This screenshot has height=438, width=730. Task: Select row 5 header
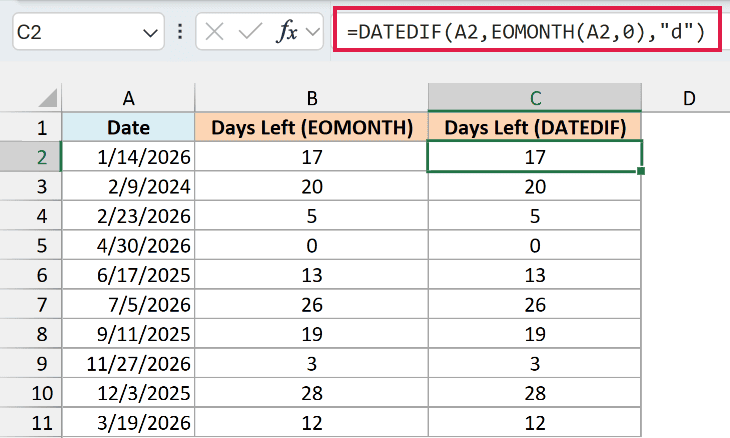(x=31, y=245)
